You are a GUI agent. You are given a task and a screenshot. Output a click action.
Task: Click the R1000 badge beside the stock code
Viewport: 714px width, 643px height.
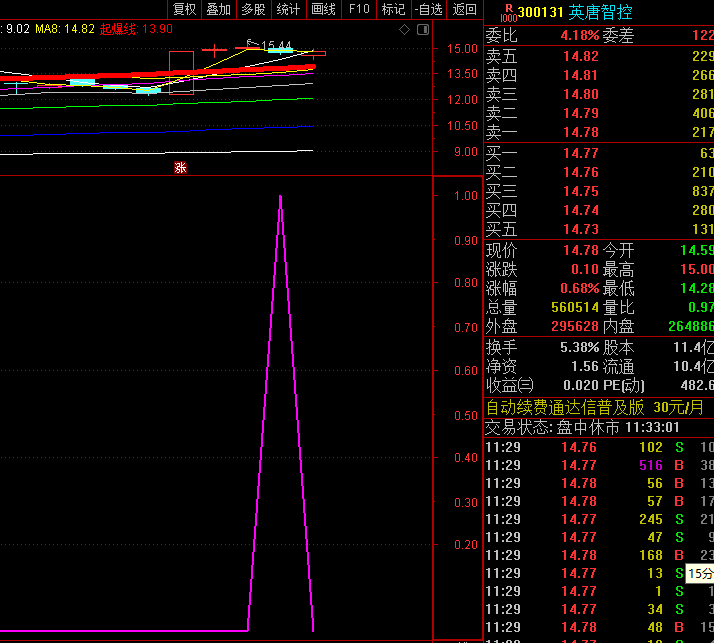pos(507,12)
